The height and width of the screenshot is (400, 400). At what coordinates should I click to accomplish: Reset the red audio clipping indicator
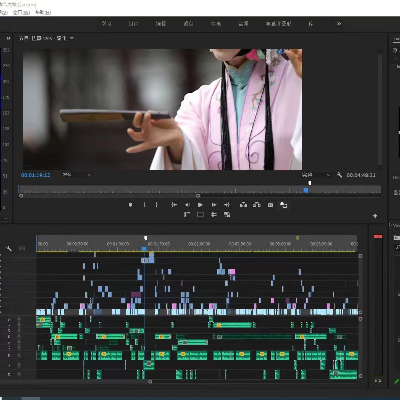point(378,236)
